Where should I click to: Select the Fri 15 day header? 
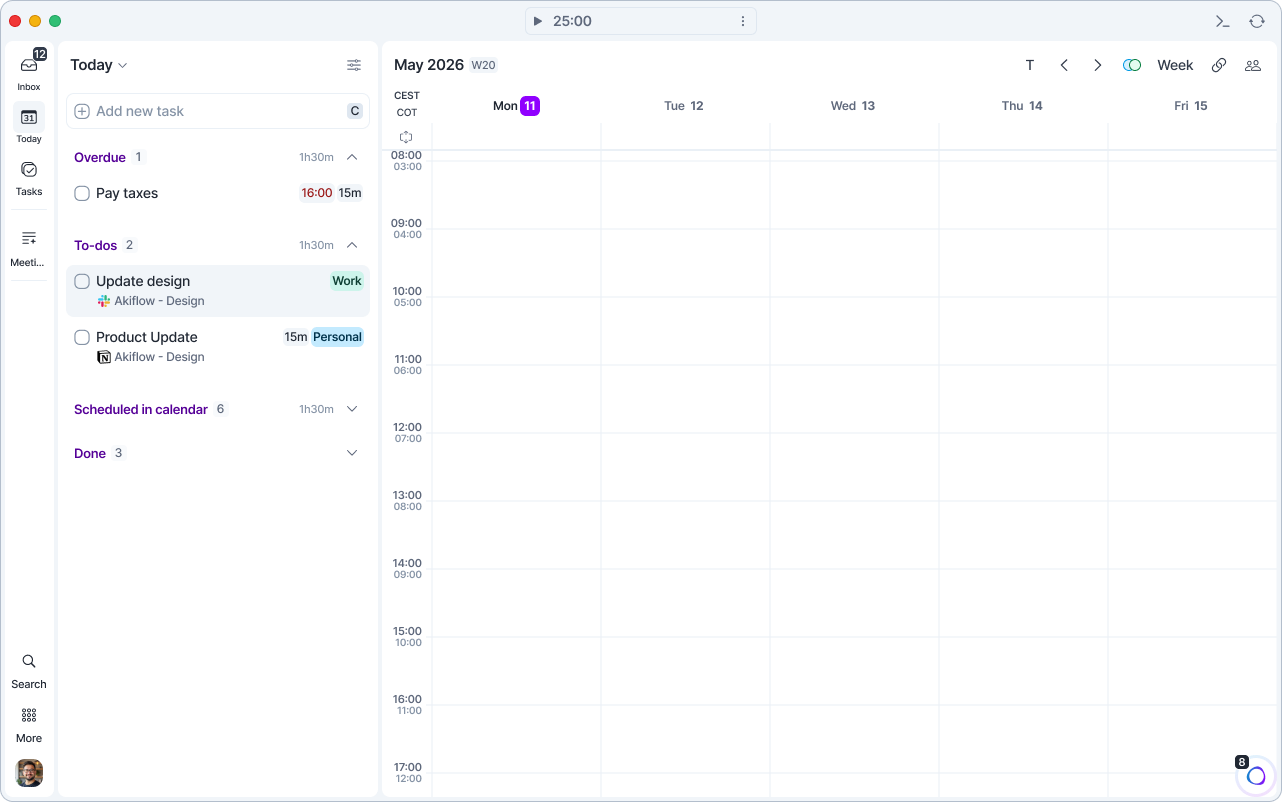pos(1191,106)
